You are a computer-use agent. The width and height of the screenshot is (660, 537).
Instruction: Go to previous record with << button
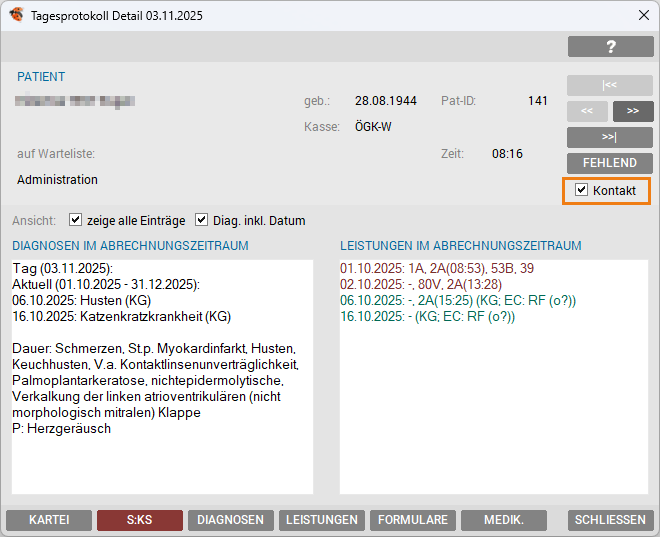click(x=587, y=111)
